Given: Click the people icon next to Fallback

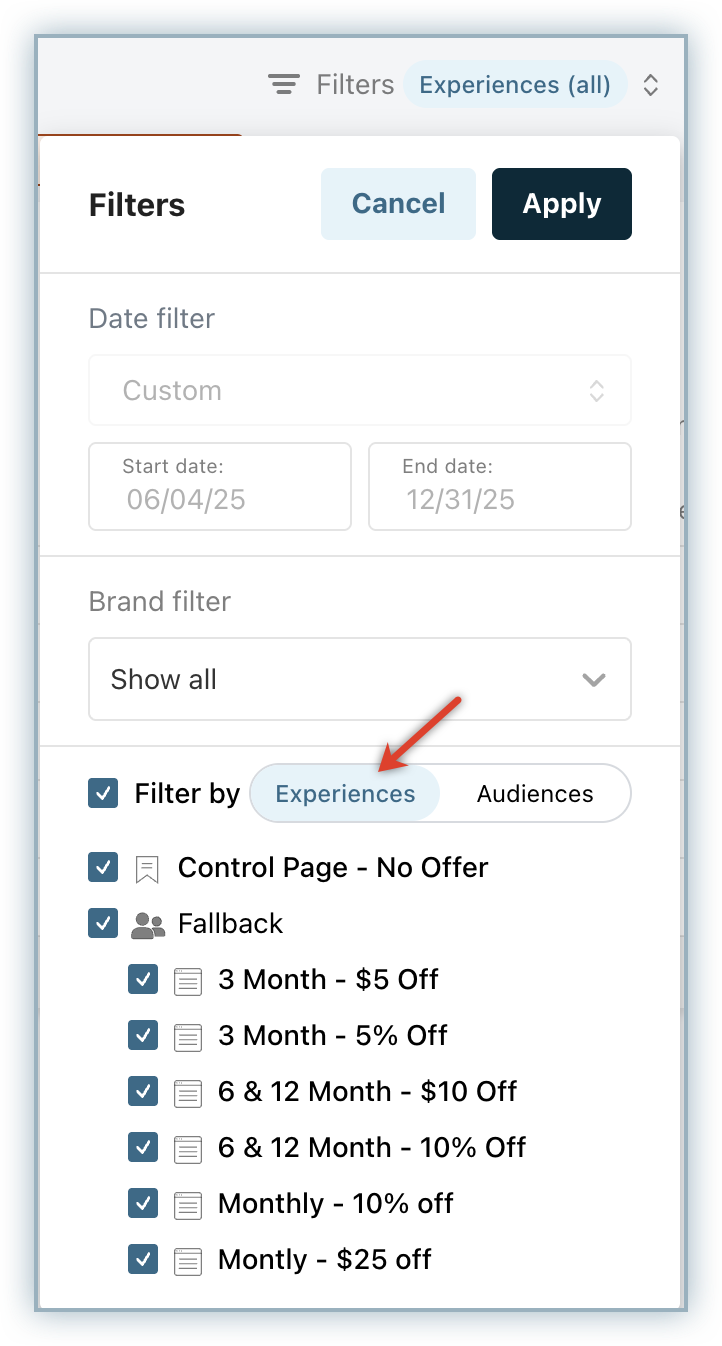Looking at the screenshot, I should pyautogui.click(x=148, y=924).
